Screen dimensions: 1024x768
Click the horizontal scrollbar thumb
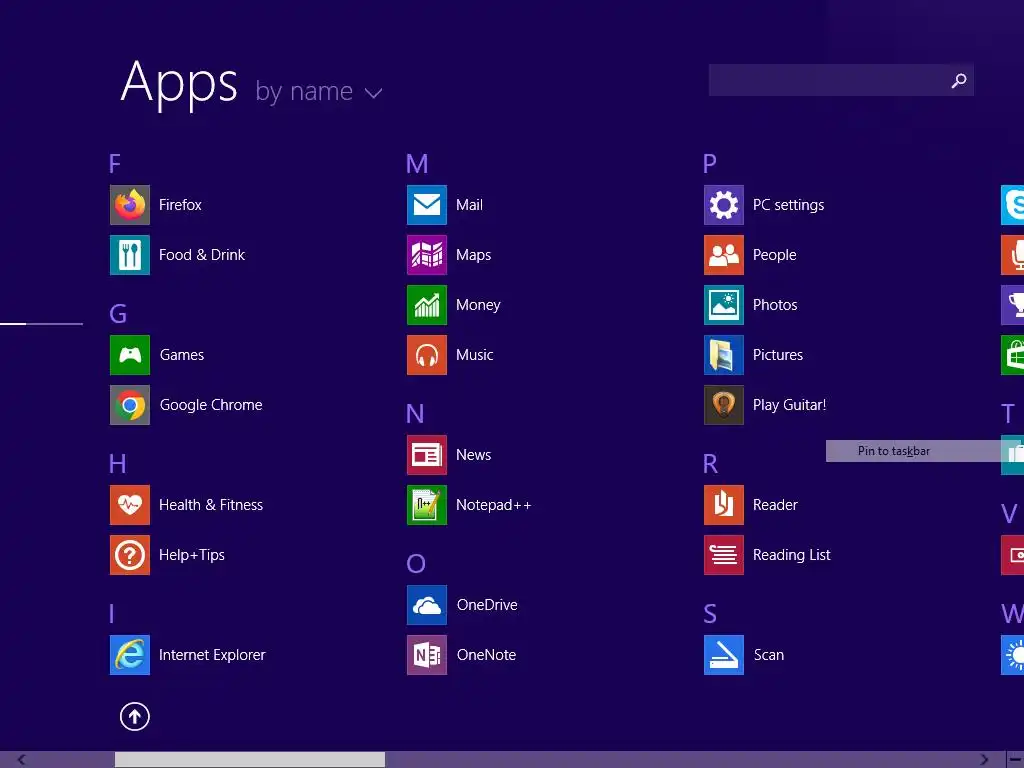pyautogui.click(x=250, y=760)
